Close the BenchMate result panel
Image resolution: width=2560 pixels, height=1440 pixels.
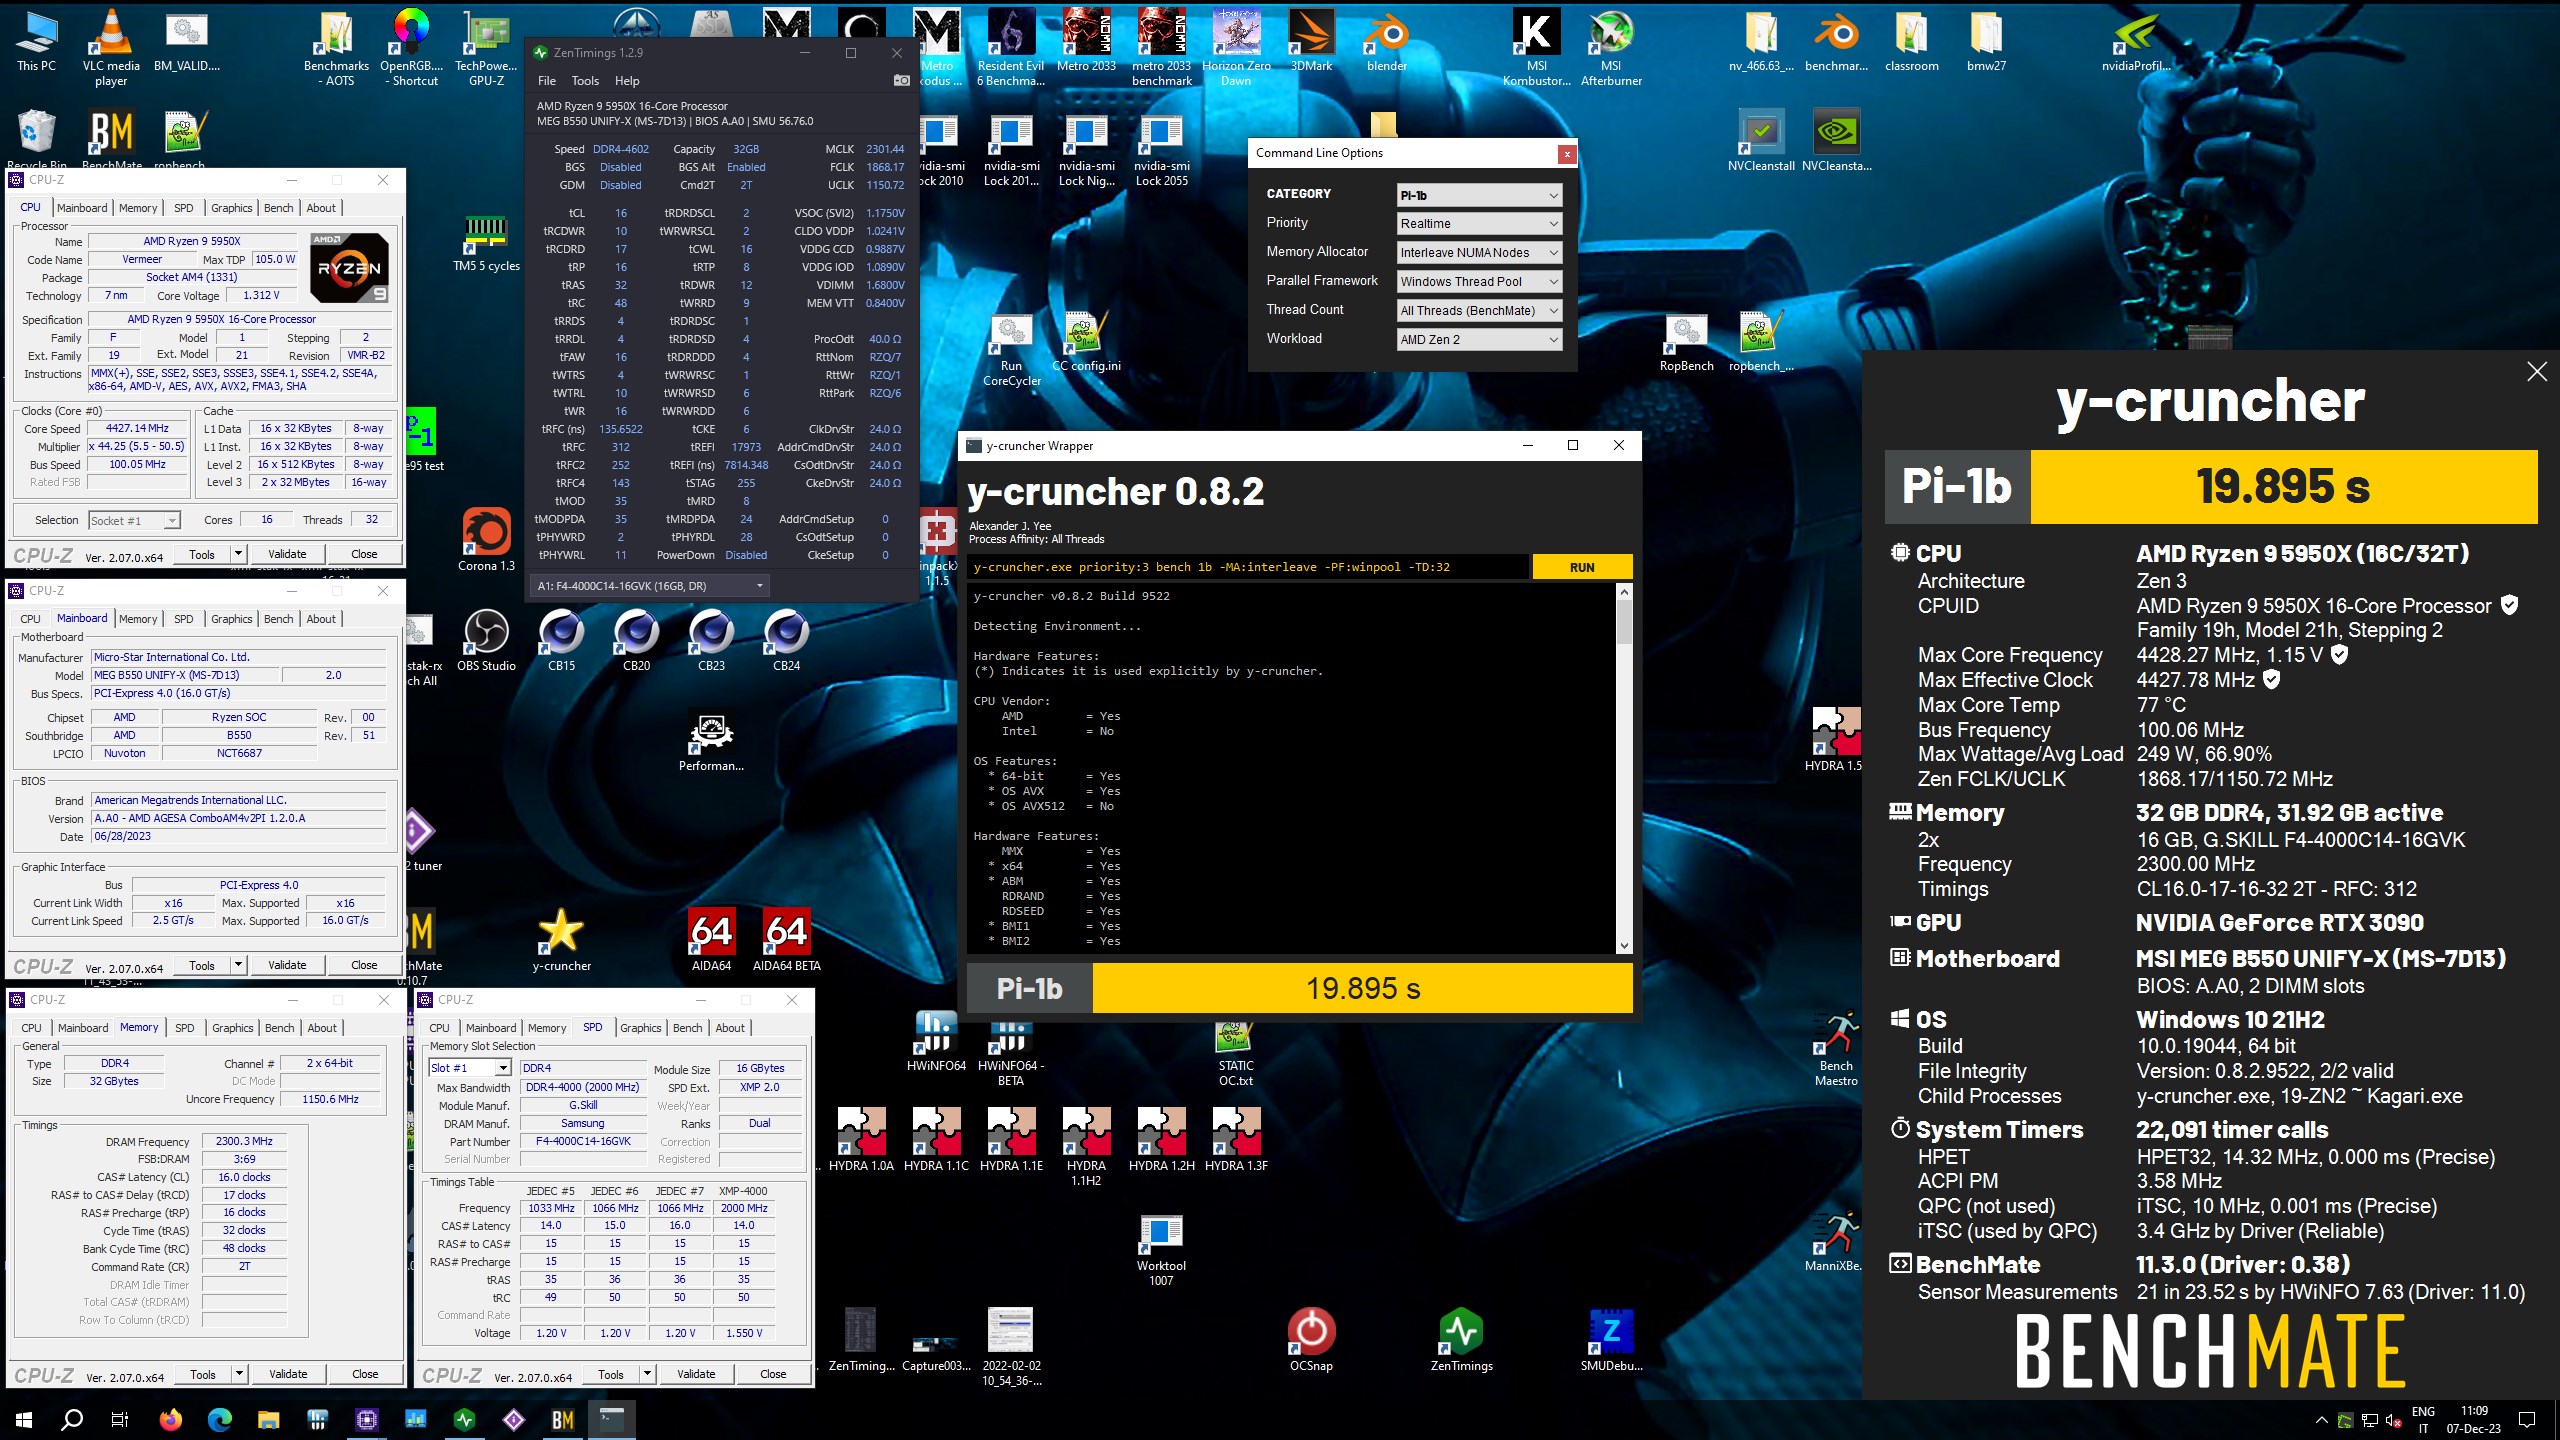[2536, 372]
